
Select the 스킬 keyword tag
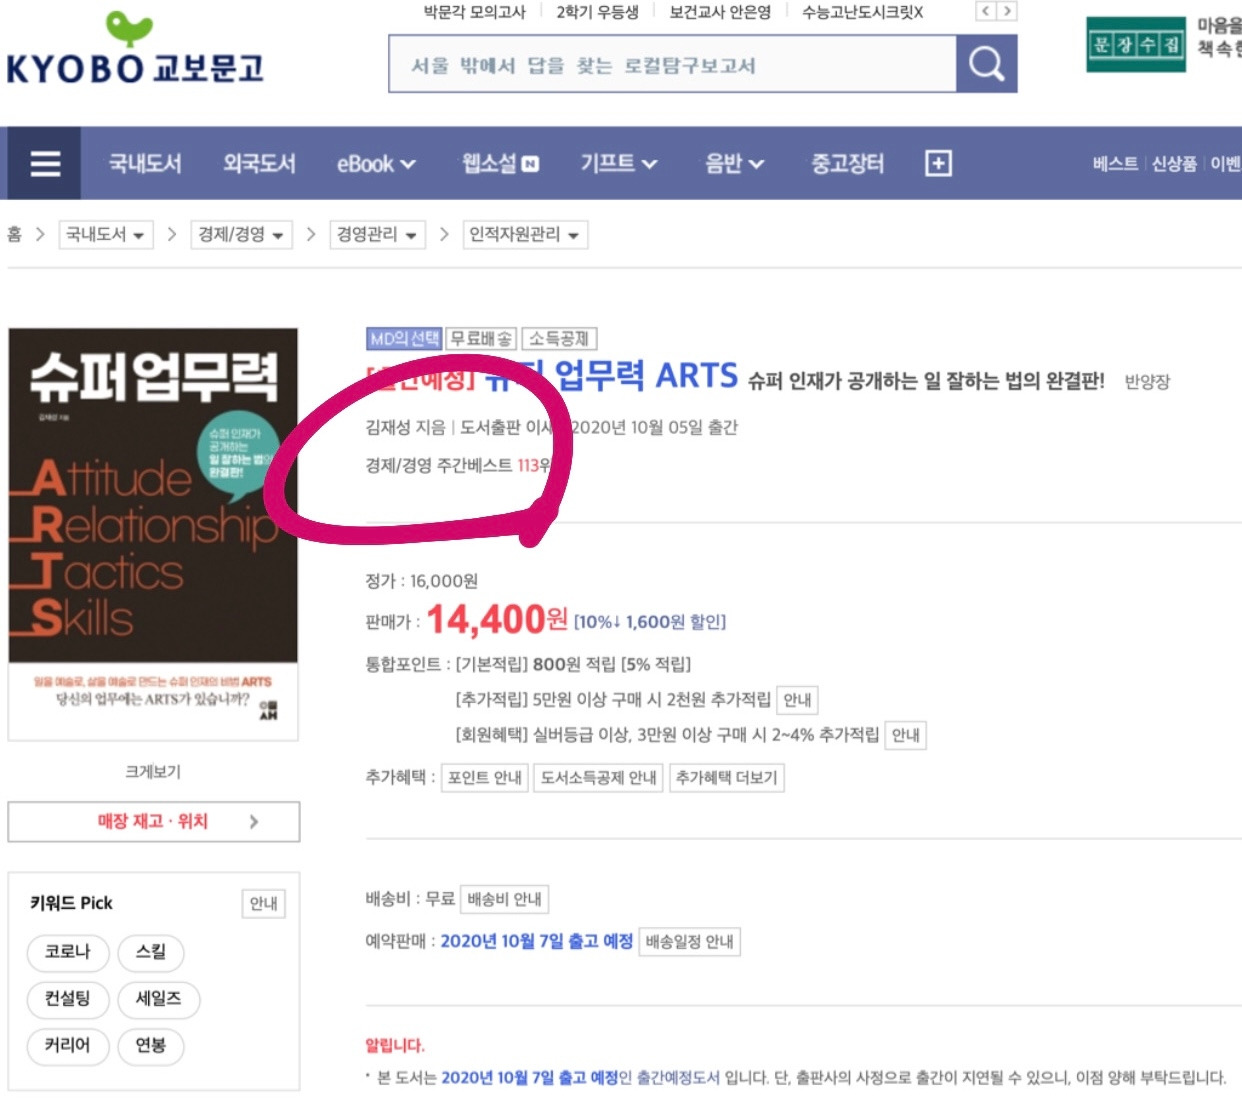(x=151, y=951)
